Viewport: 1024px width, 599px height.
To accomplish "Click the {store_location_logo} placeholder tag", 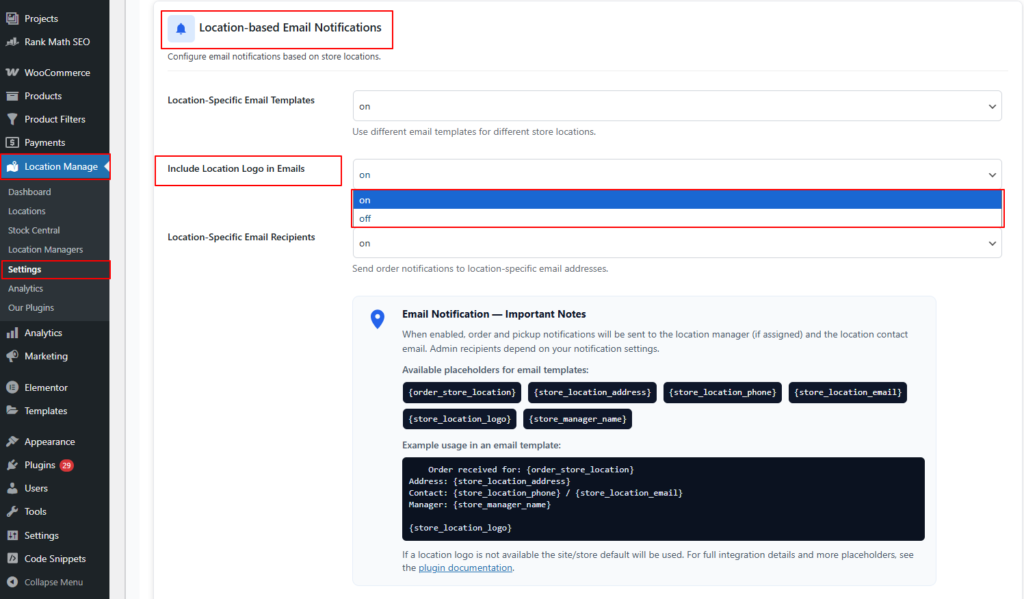I will tap(461, 419).
